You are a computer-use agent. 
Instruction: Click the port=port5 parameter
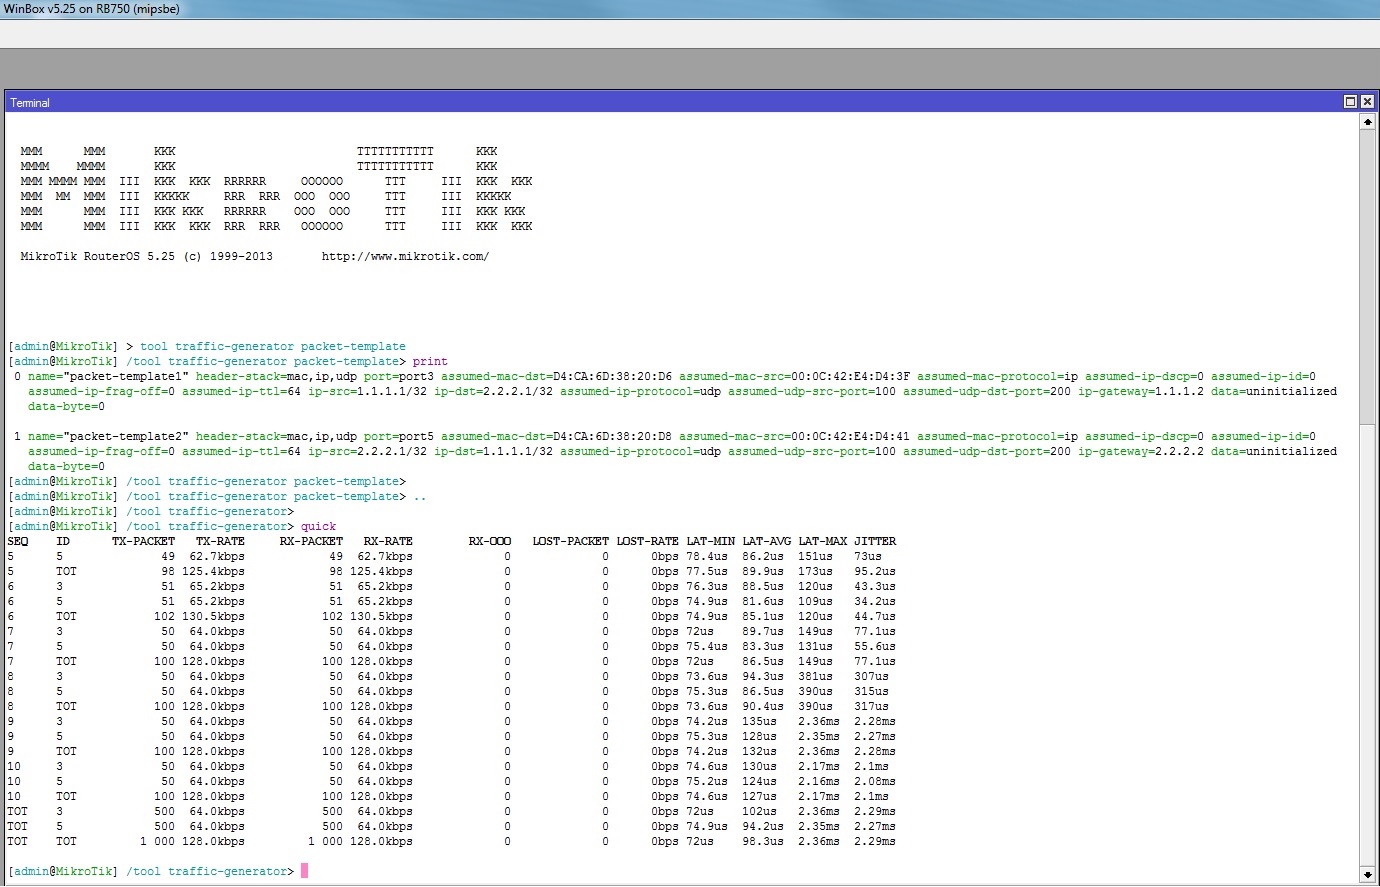pos(399,436)
